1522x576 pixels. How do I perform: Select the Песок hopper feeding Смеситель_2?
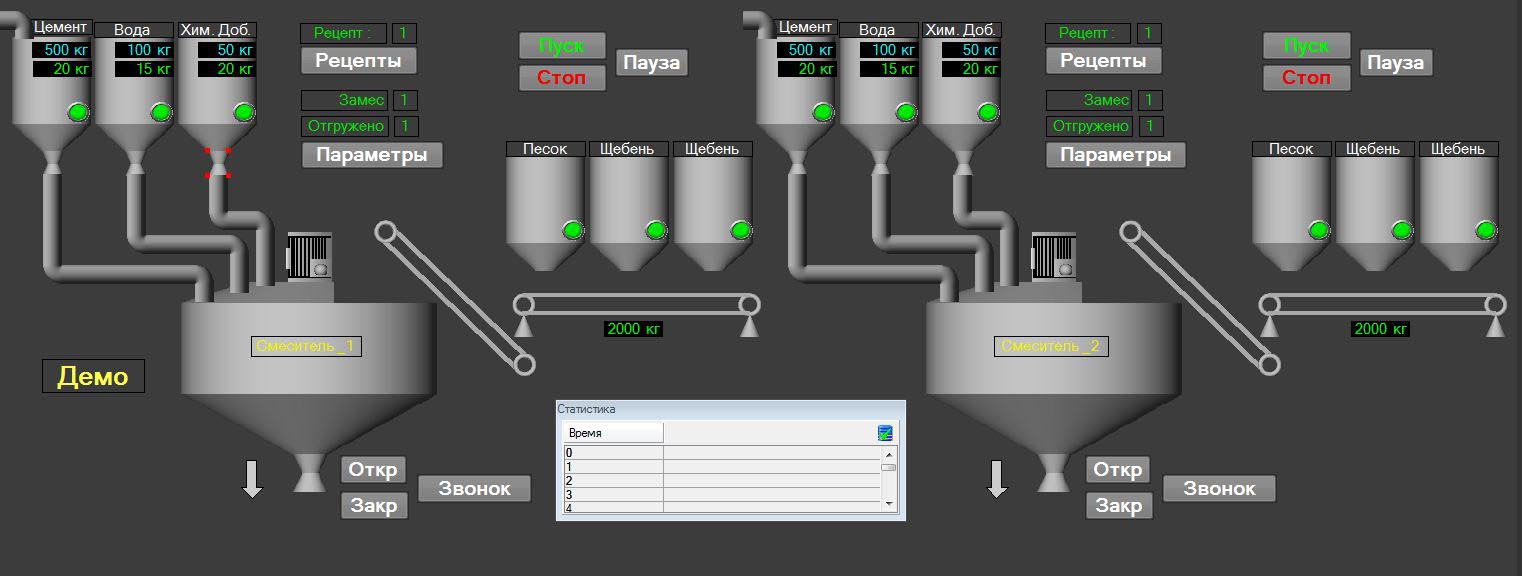(1291, 212)
